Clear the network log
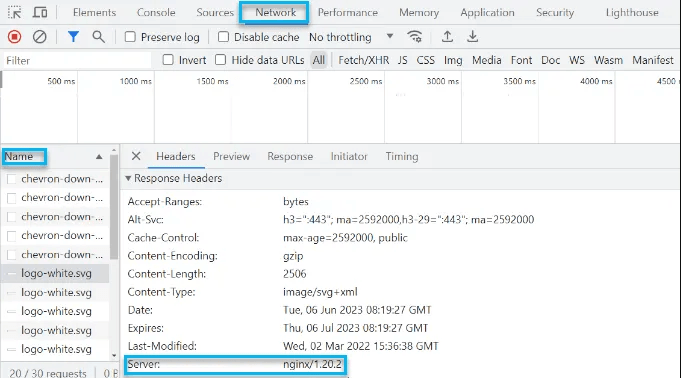Screen dimensions: 681x378 pos(40,37)
